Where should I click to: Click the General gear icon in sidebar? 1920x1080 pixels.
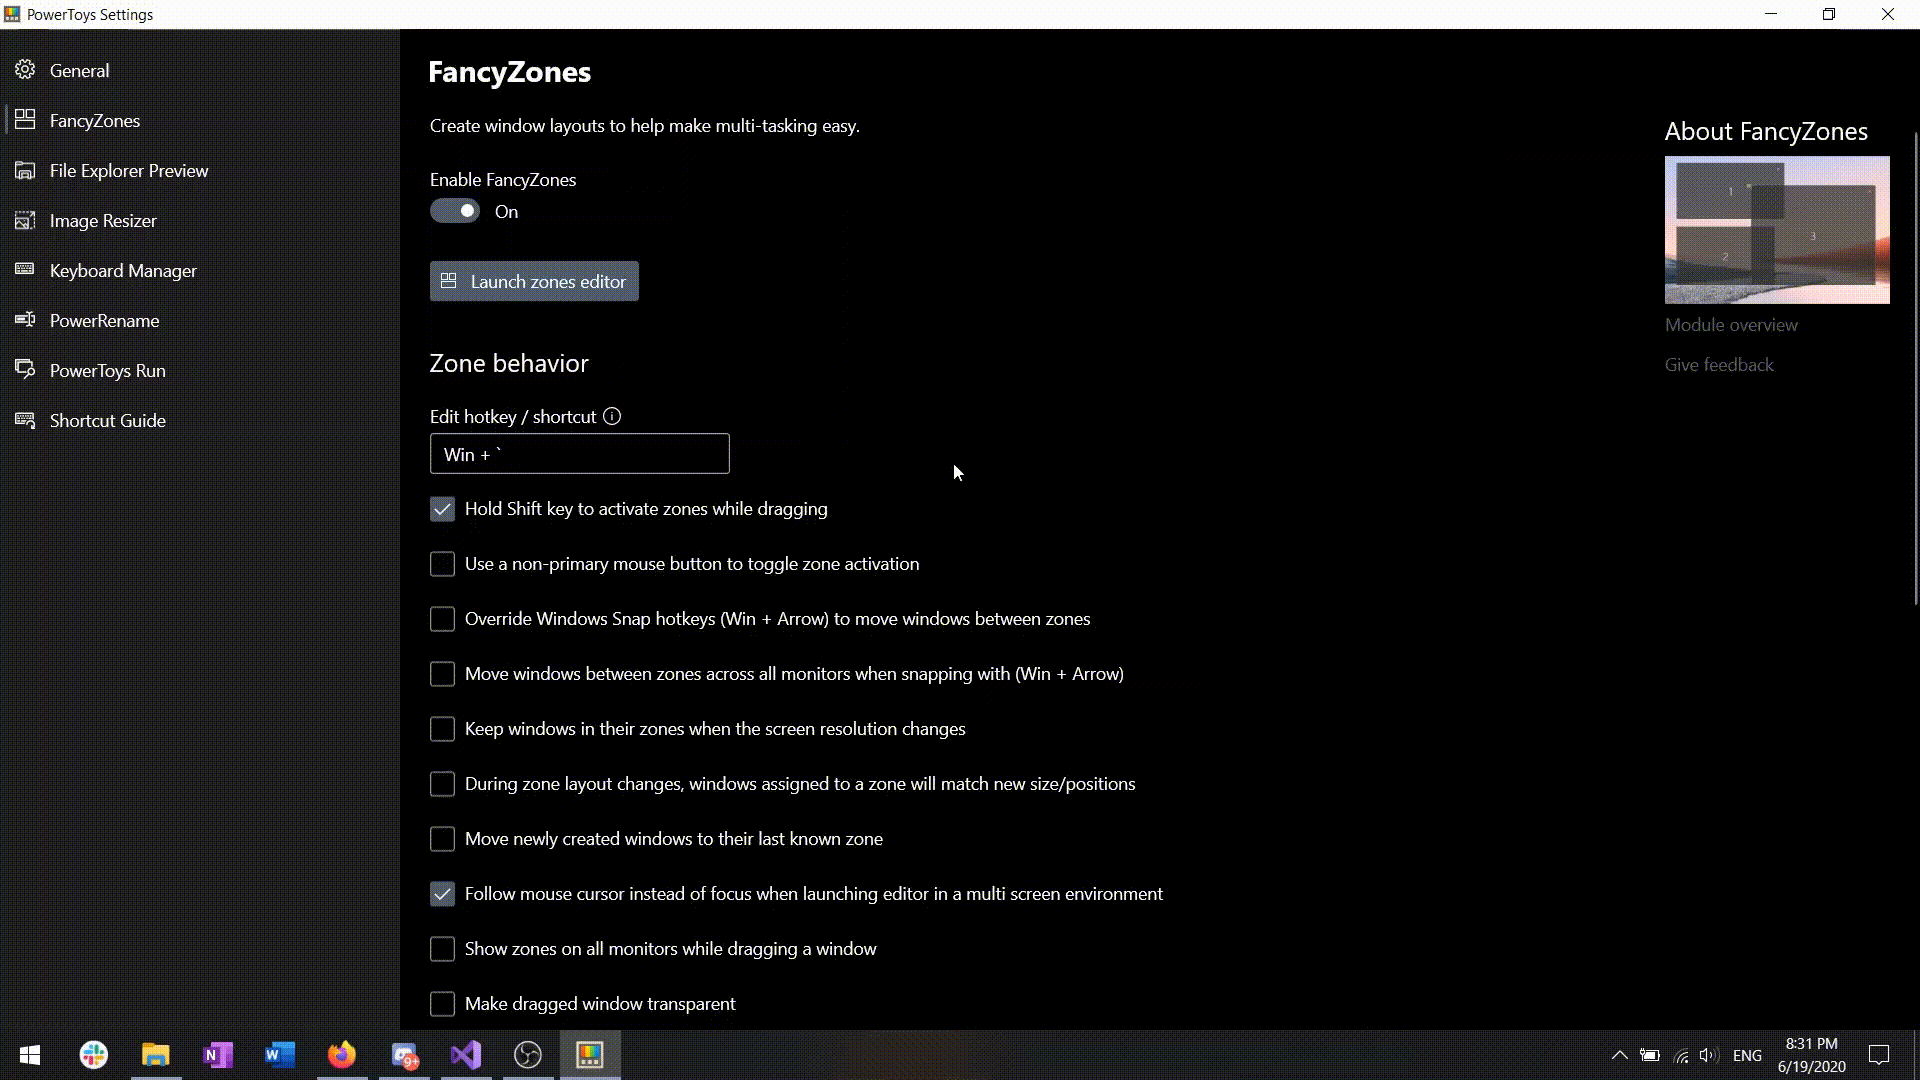(25, 70)
